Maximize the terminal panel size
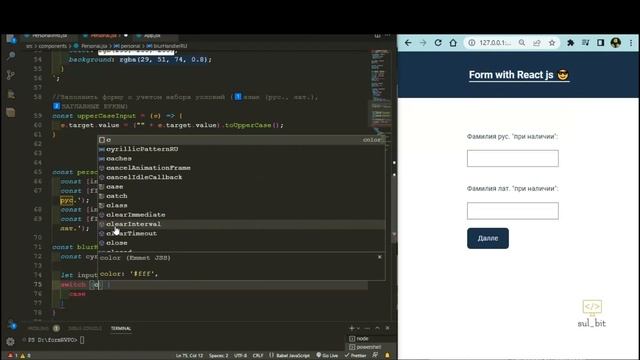Image resolution: width=640 pixels, height=360 pixels. (x=377, y=328)
